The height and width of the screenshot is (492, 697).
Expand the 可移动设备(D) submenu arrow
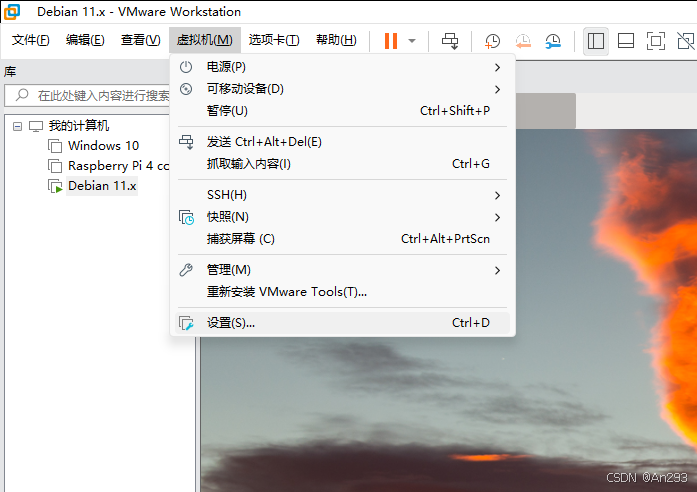coord(497,89)
